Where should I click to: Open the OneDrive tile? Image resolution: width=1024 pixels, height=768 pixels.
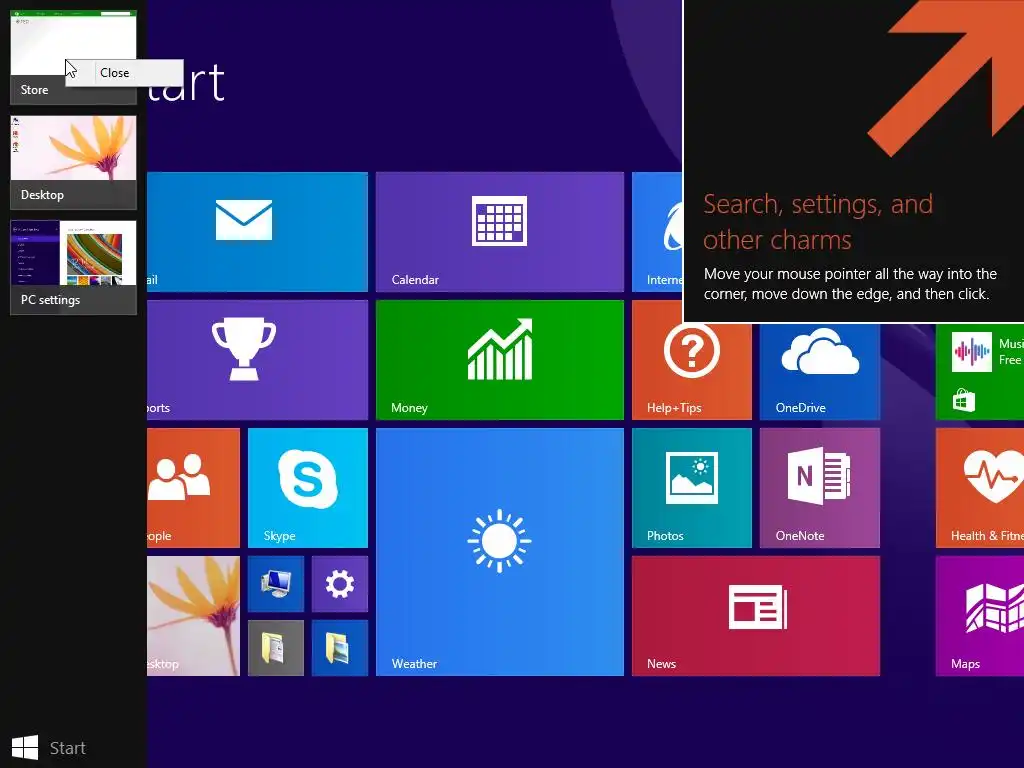point(820,371)
